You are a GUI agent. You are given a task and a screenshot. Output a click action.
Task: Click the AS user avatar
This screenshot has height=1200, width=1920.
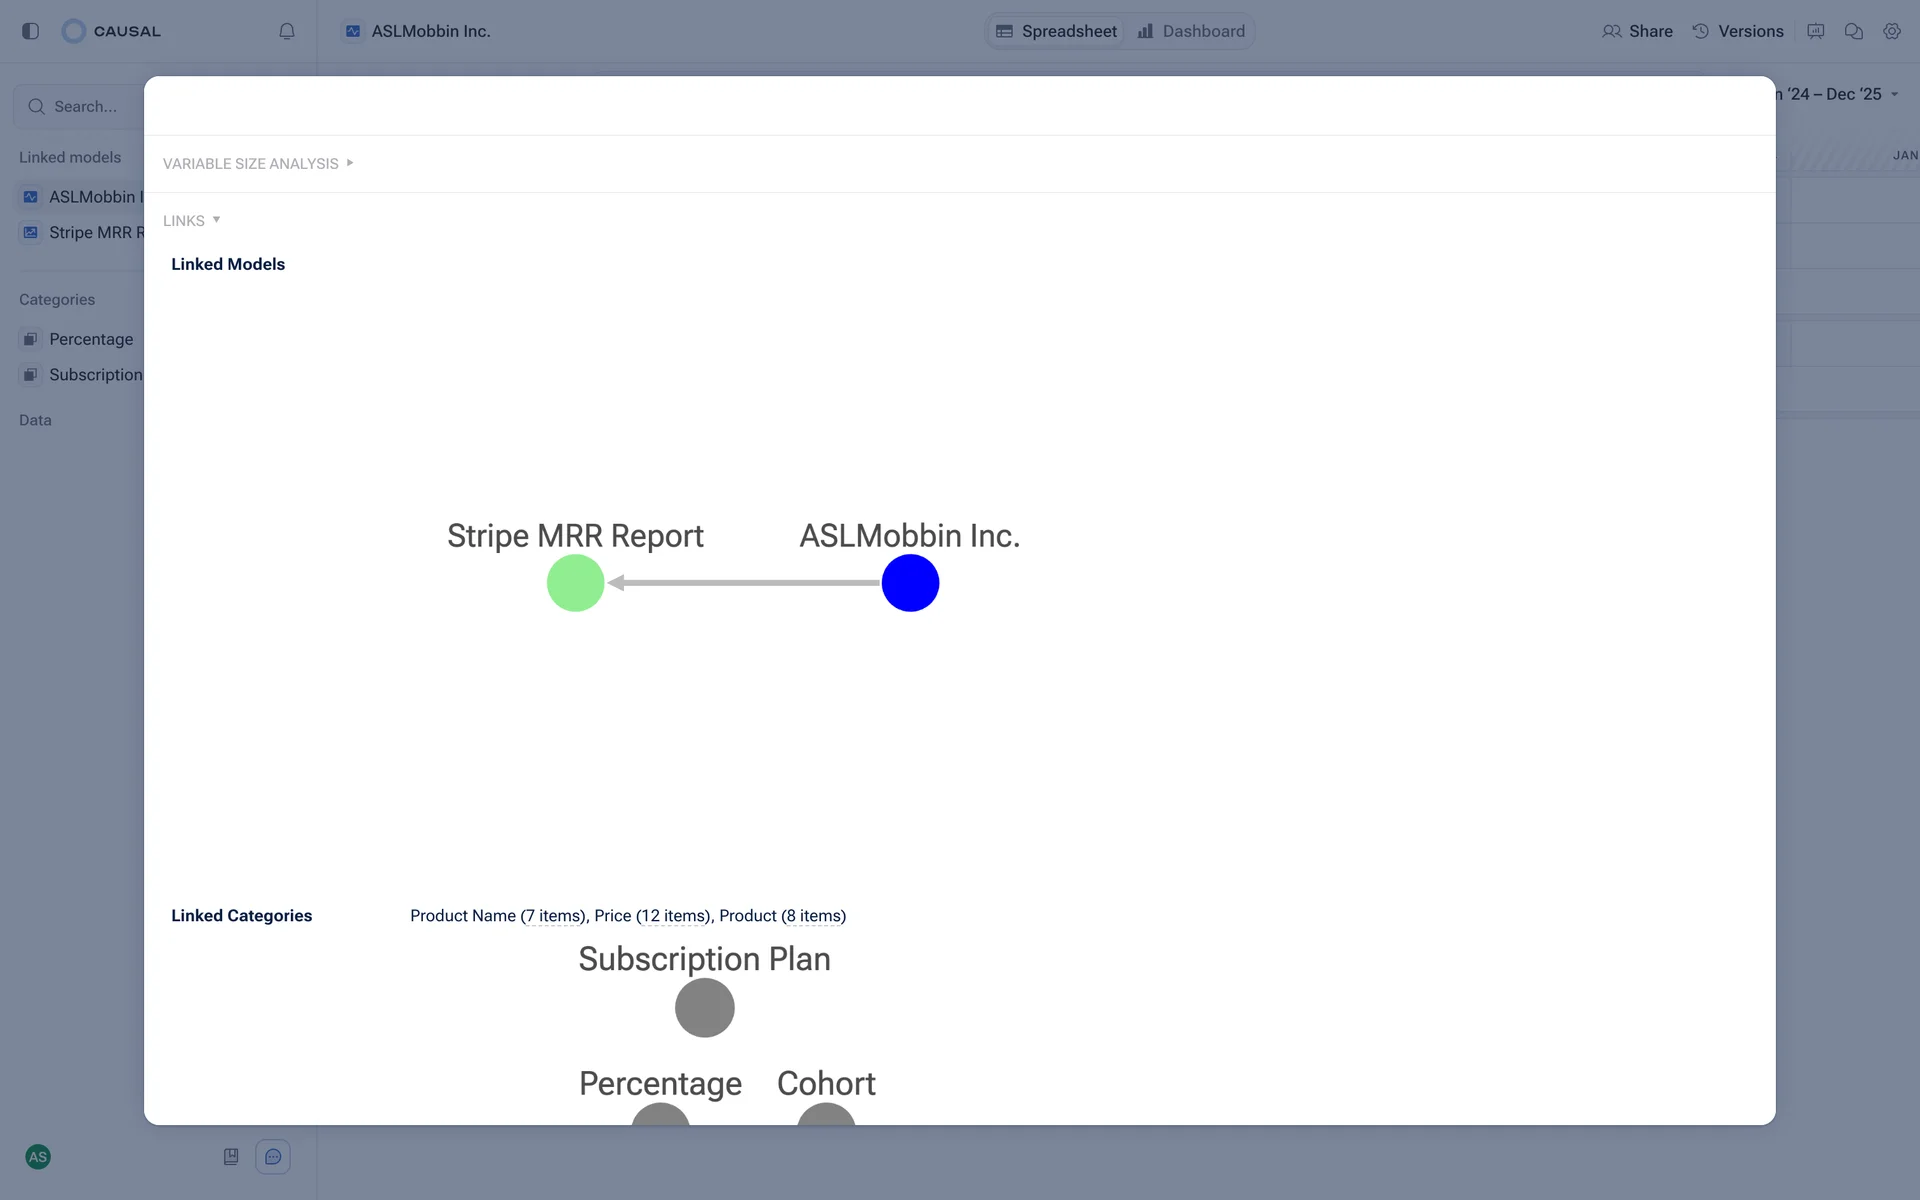(38, 1157)
